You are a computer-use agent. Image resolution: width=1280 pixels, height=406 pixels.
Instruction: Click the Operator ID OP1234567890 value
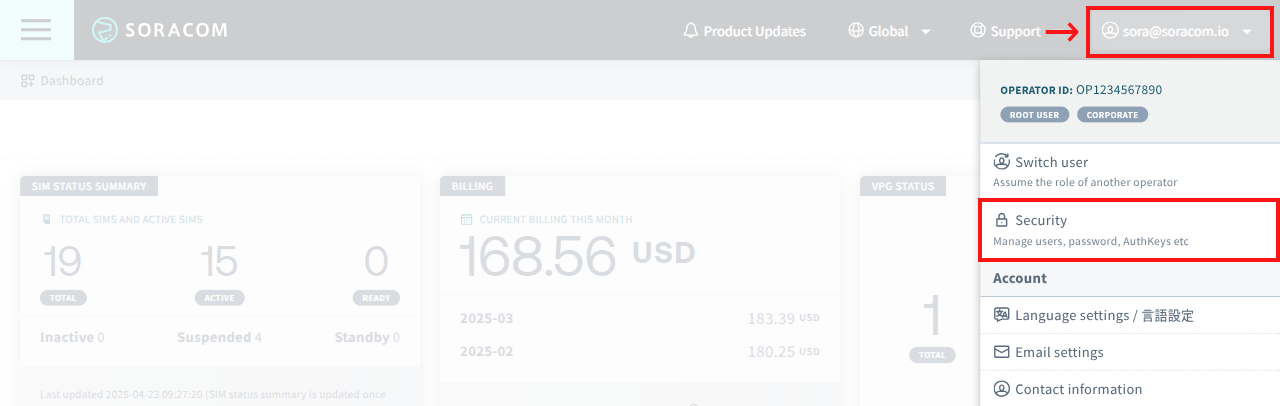tap(1119, 90)
